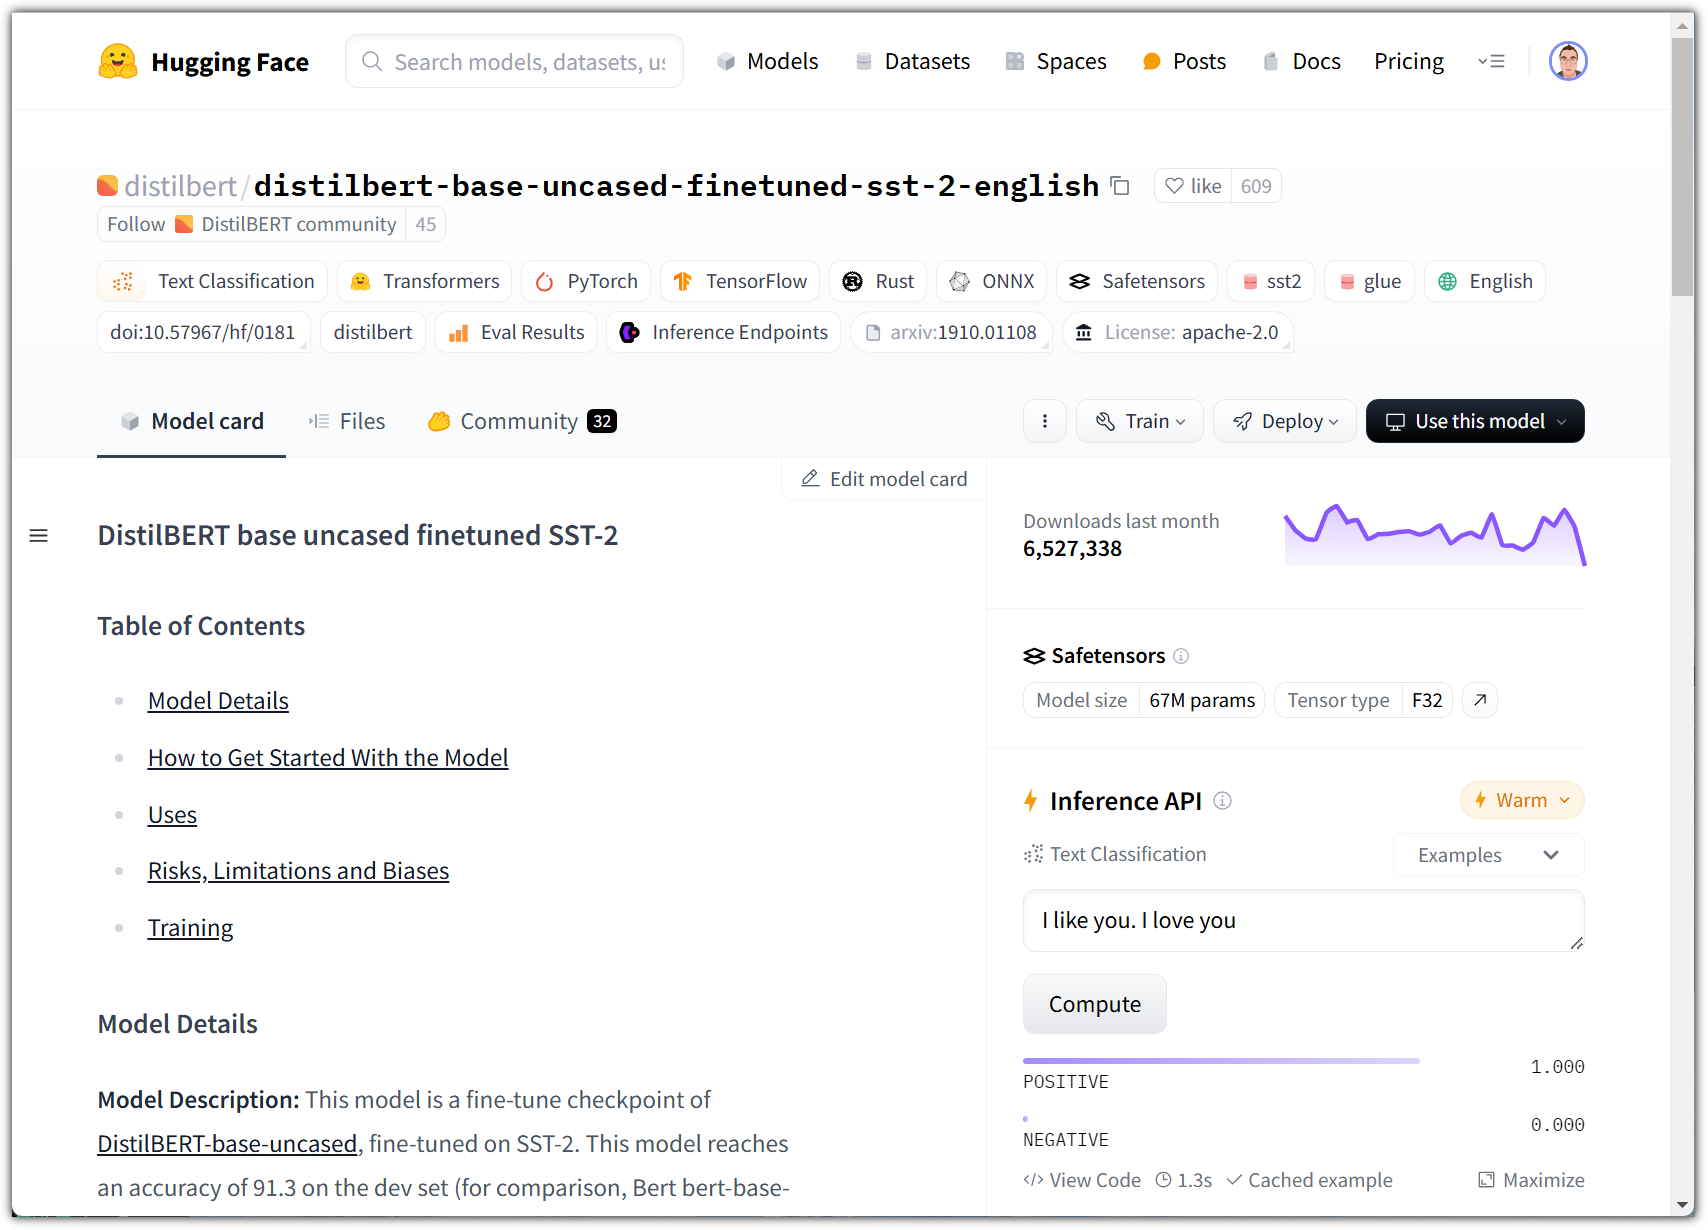
Task: Open the Safetensors external arrow icon
Action: pos(1480,700)
